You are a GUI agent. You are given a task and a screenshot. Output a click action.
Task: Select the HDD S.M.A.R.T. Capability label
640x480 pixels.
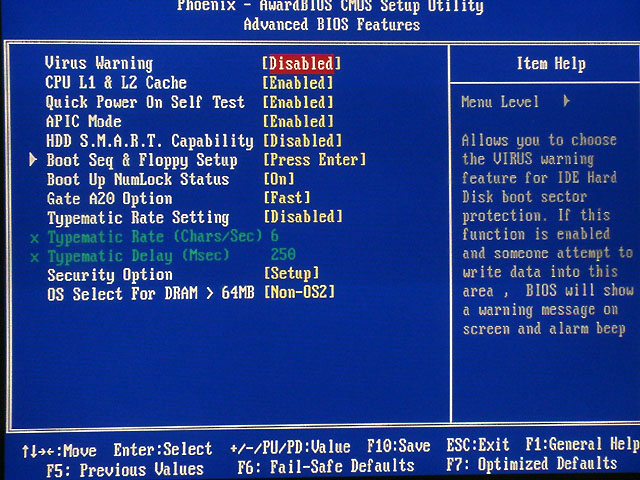tap(150, 141)
